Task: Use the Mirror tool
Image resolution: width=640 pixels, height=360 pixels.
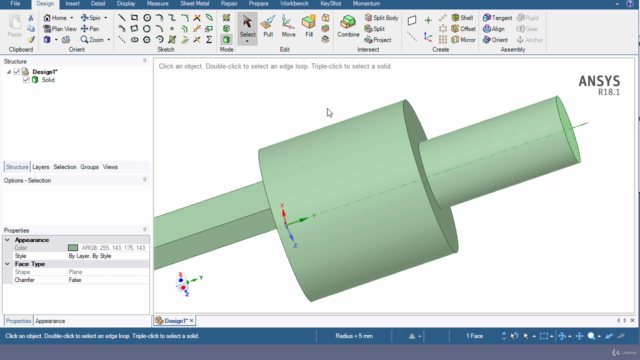Action: [463, 40]
